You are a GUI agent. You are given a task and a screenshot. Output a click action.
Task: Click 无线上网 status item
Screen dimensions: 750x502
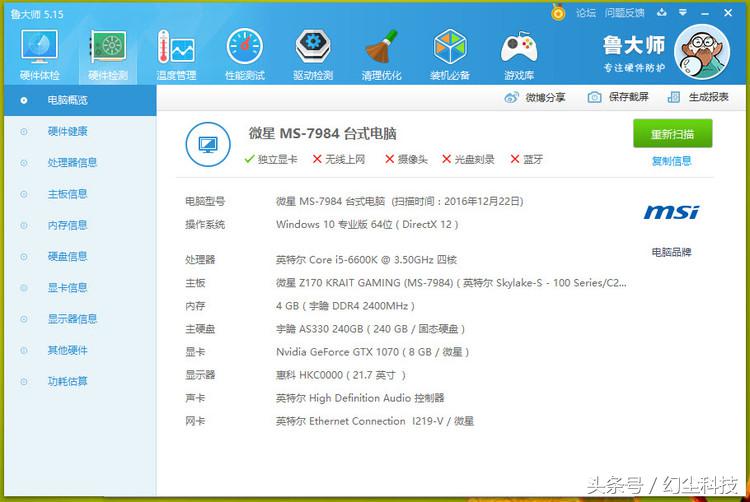[339, 159]
